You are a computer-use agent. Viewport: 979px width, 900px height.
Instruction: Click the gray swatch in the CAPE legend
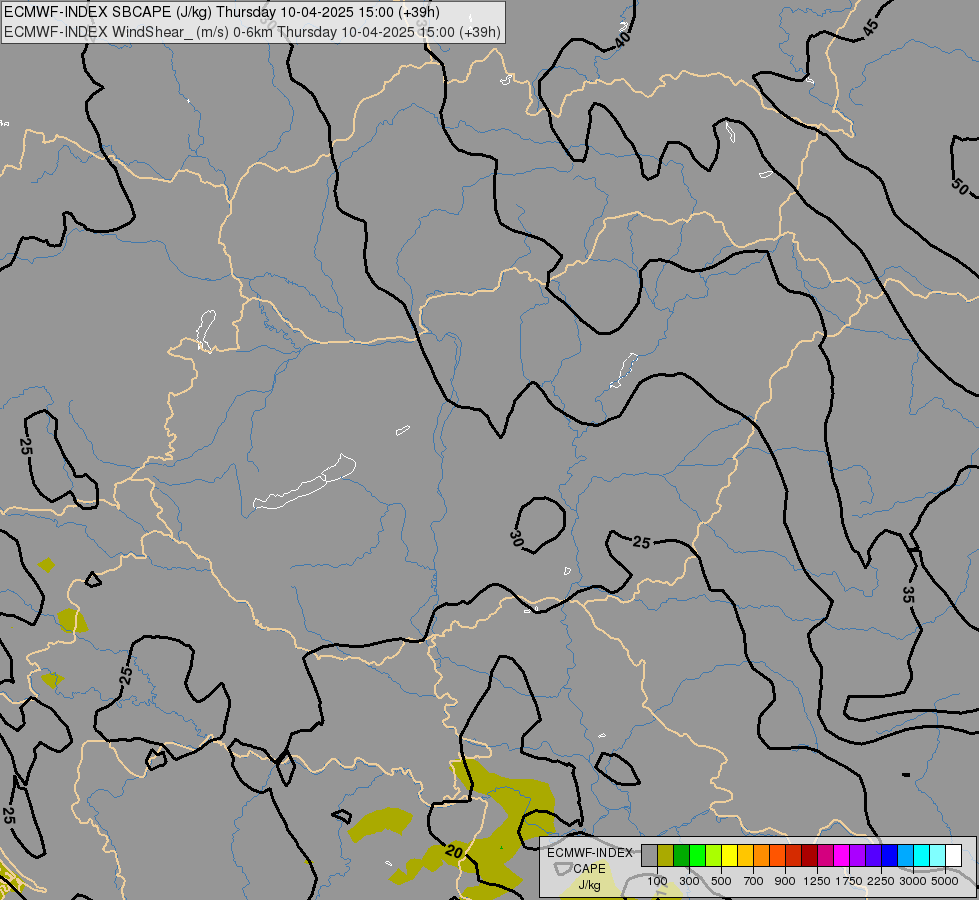tap(649, 856)
